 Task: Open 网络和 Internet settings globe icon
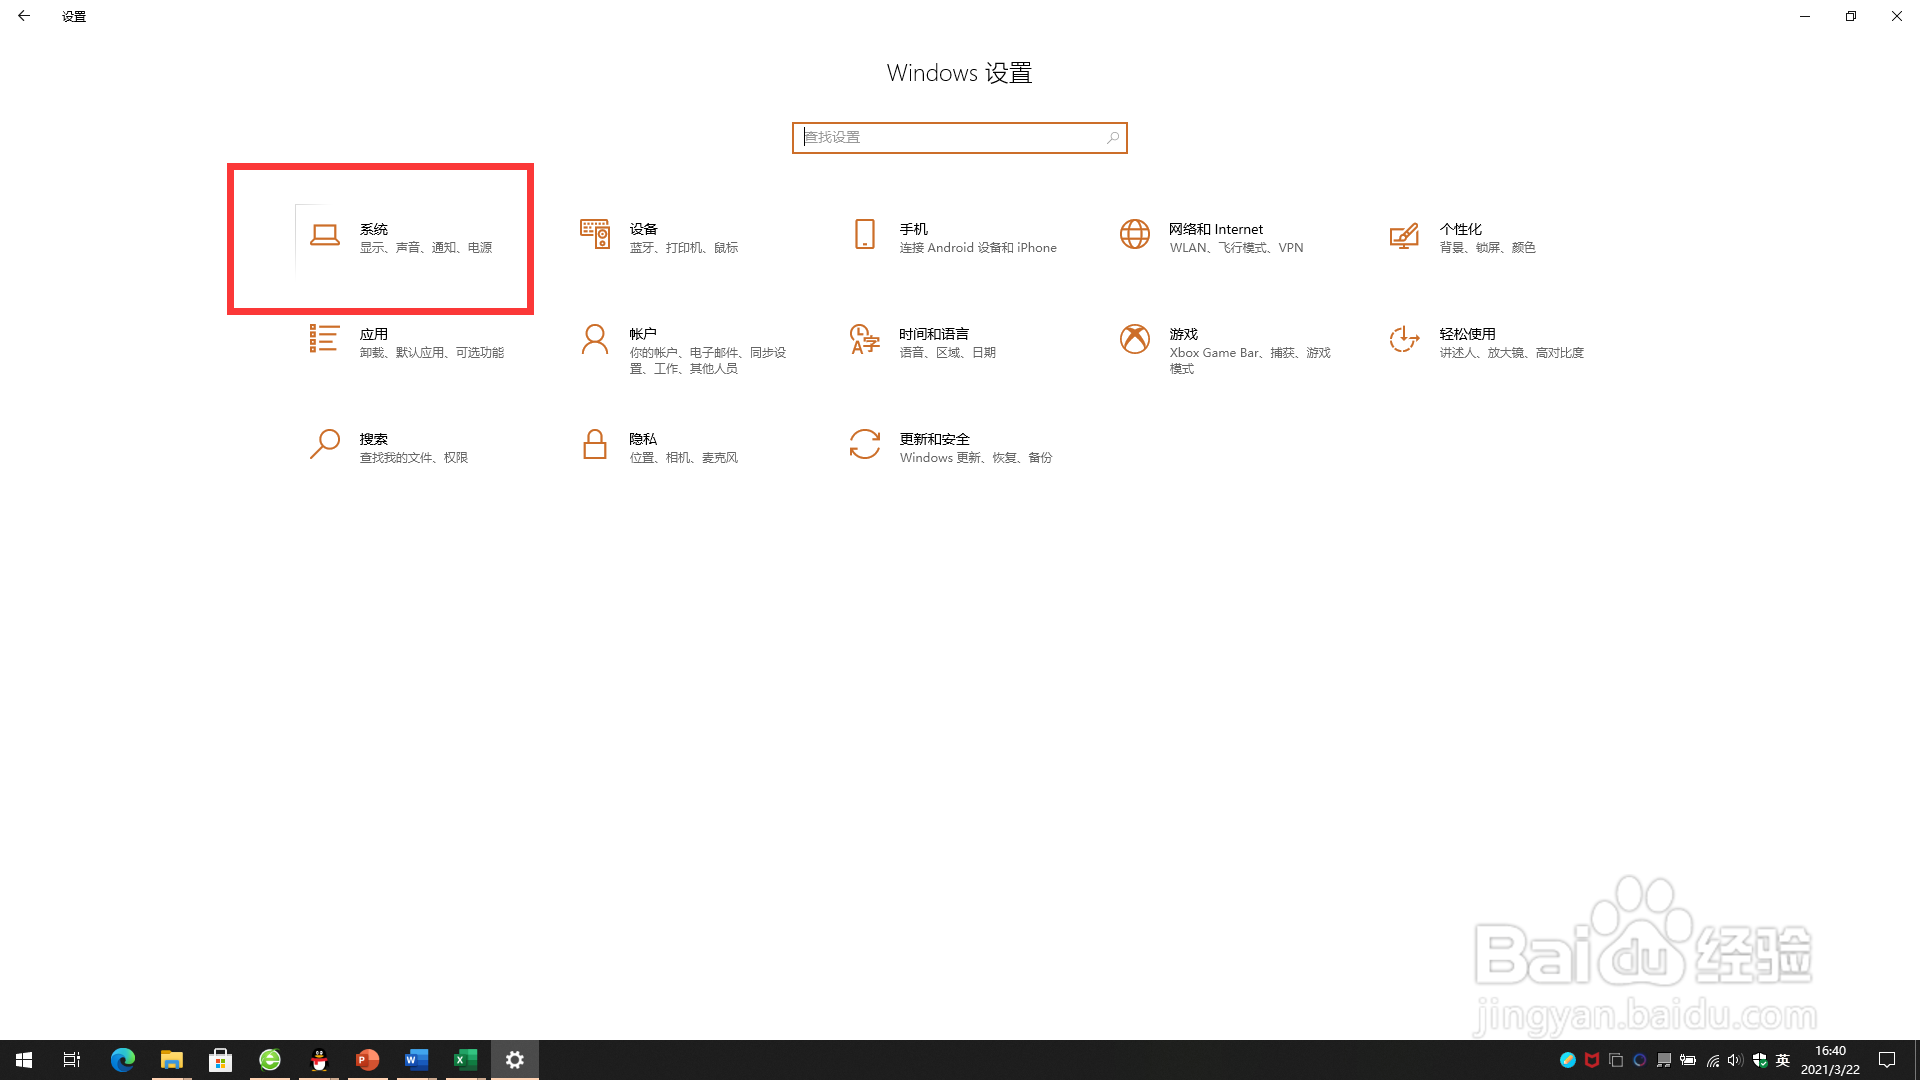click(x=1135, y=235)
